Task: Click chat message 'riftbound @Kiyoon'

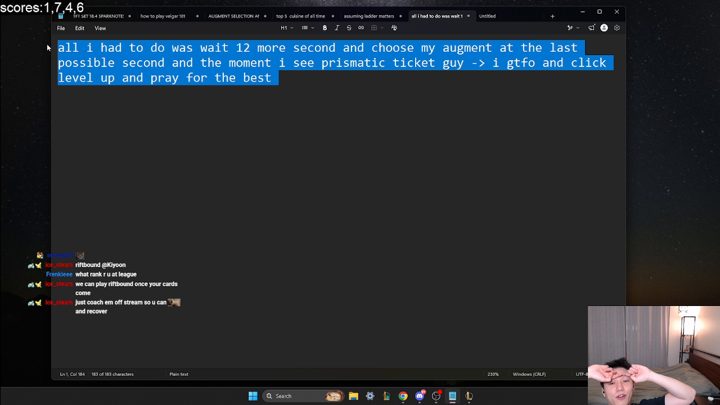Action: point(101,265)
